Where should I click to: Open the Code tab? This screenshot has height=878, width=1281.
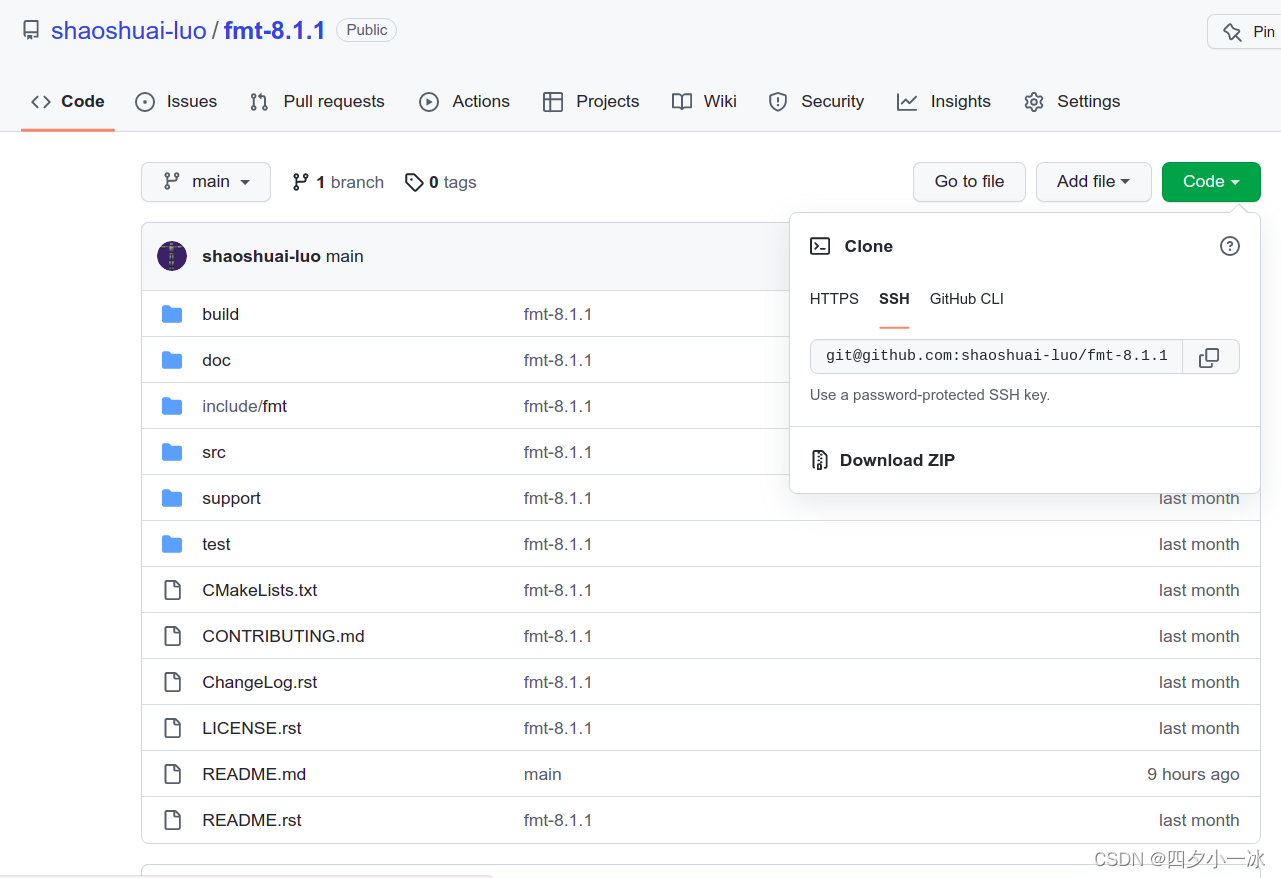click(x=68, y=101)
